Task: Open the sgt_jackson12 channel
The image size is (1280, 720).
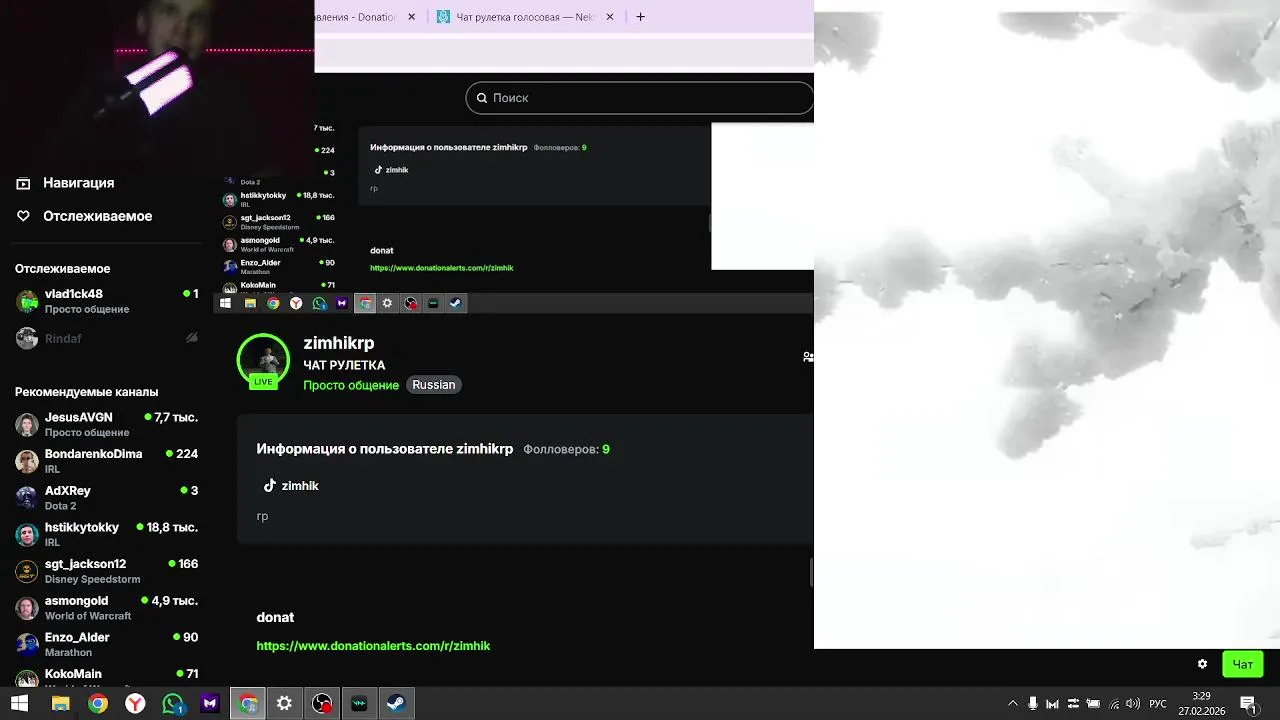Action: pos(107,571)
